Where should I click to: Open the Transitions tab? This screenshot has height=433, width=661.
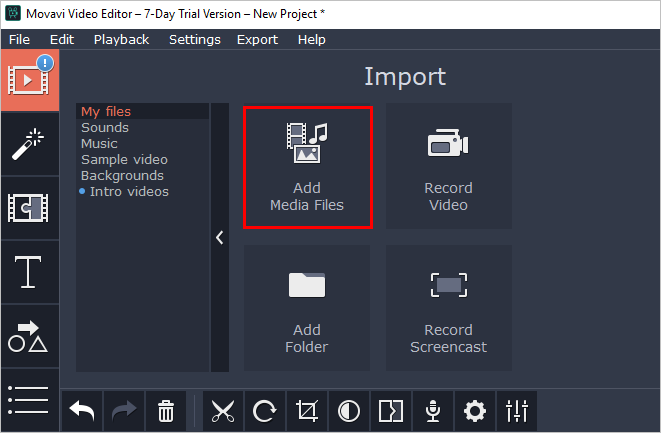30,208
